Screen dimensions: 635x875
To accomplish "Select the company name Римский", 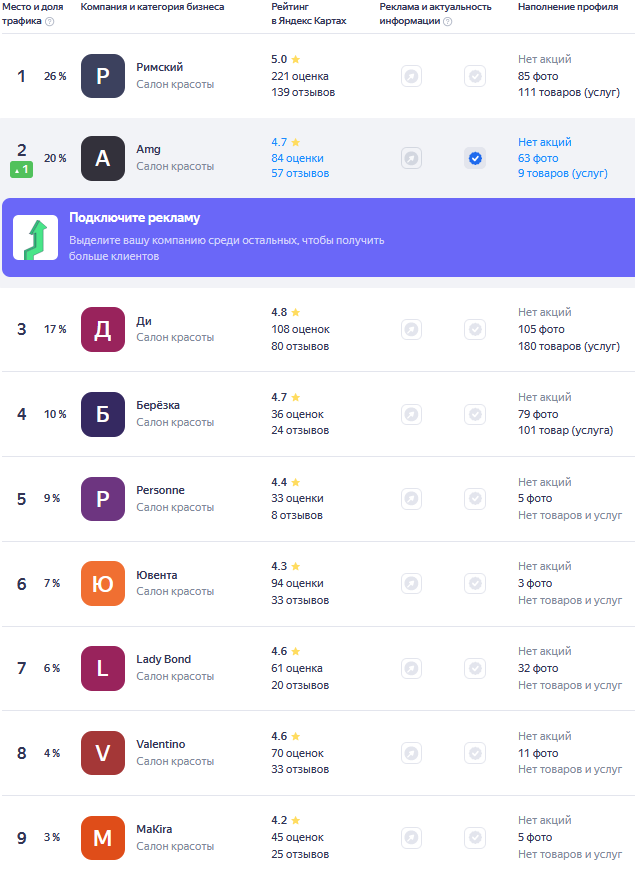I will 160,67.
